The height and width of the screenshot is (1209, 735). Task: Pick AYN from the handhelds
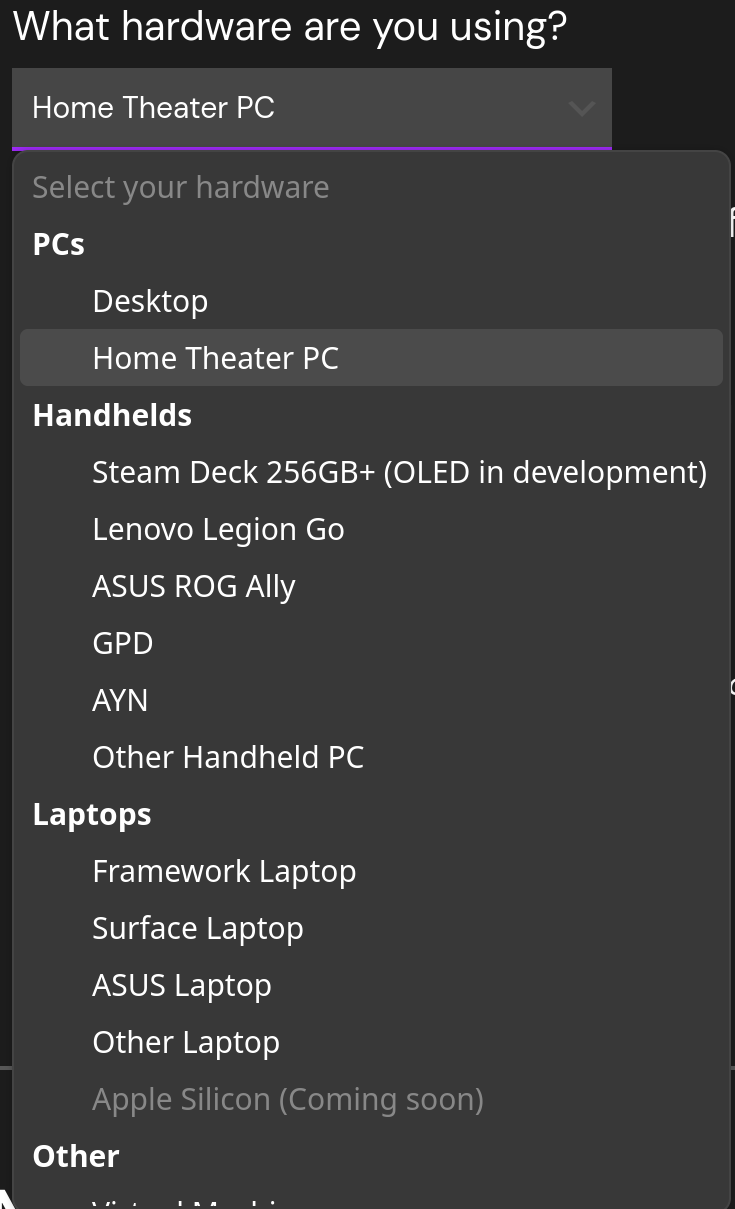(120, 700)
